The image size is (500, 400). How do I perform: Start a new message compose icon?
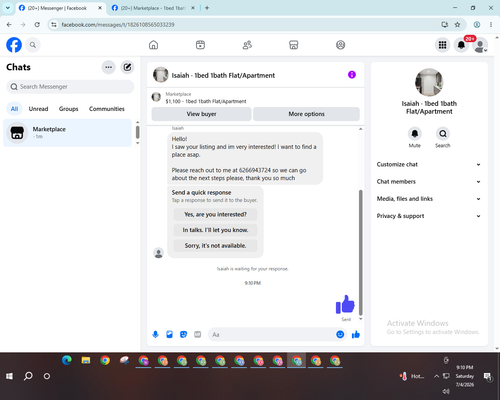click(x=127, y=67)
